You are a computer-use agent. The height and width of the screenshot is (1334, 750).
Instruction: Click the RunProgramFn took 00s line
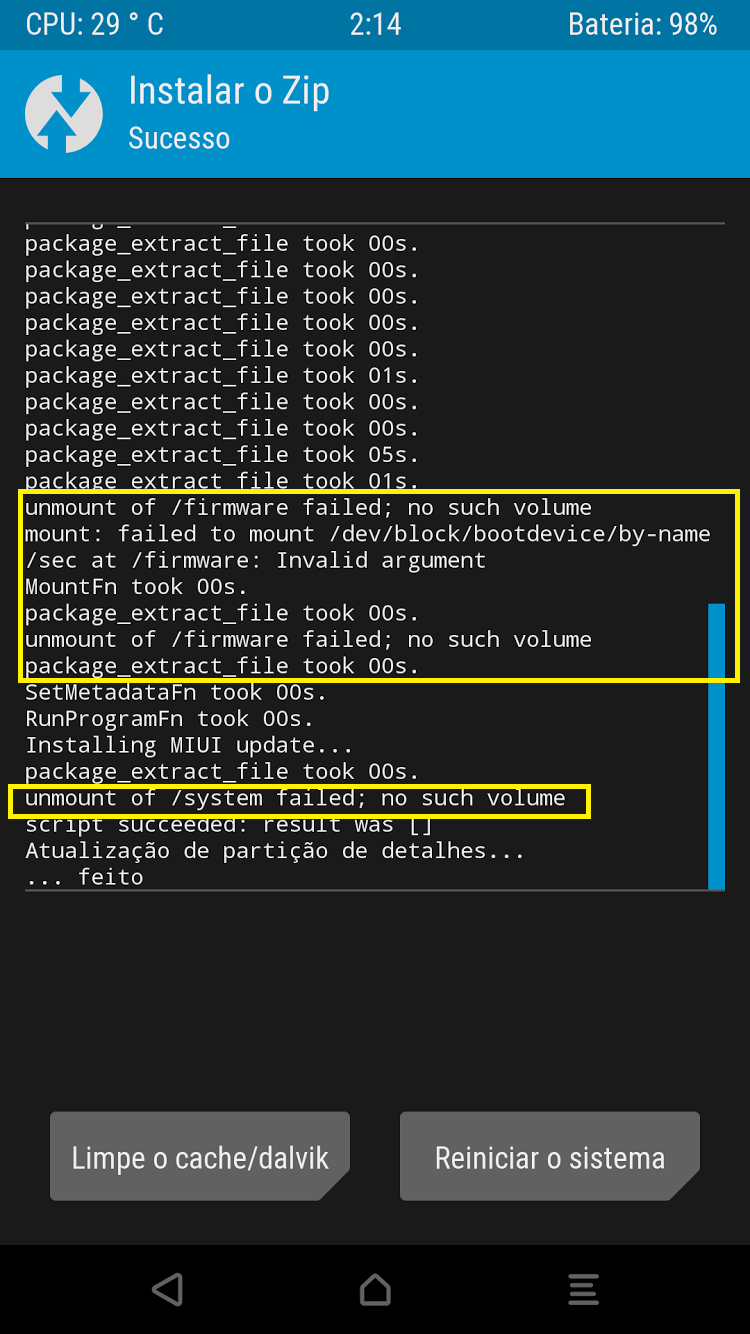(x=169, y=718)
